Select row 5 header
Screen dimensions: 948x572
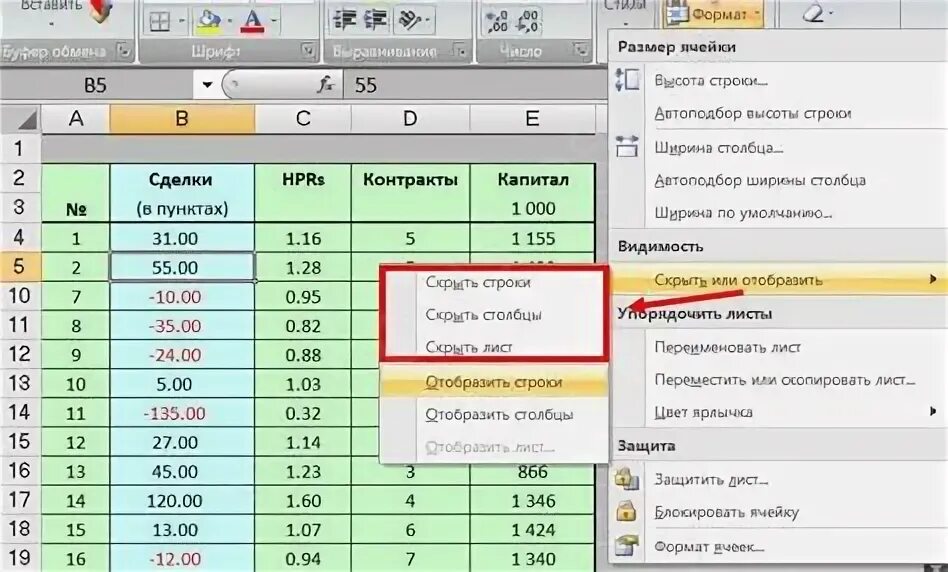point(20,267)
